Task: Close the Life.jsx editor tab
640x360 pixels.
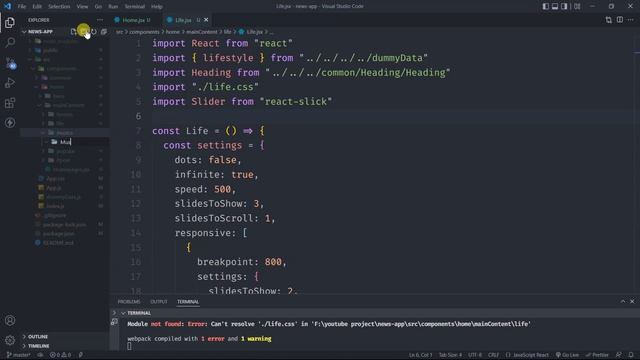Action: click(x=206, y=20)
